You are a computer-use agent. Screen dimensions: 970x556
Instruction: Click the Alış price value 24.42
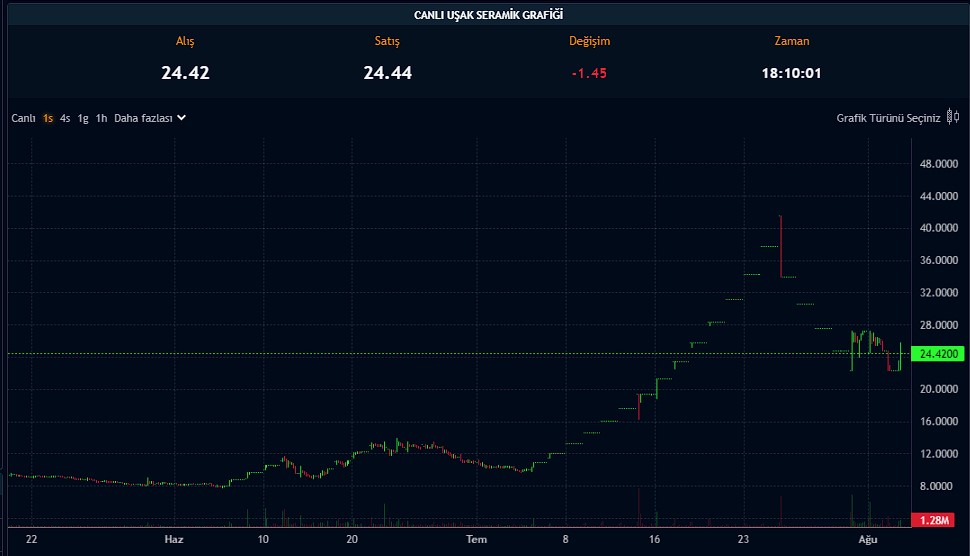coord(185,73)
